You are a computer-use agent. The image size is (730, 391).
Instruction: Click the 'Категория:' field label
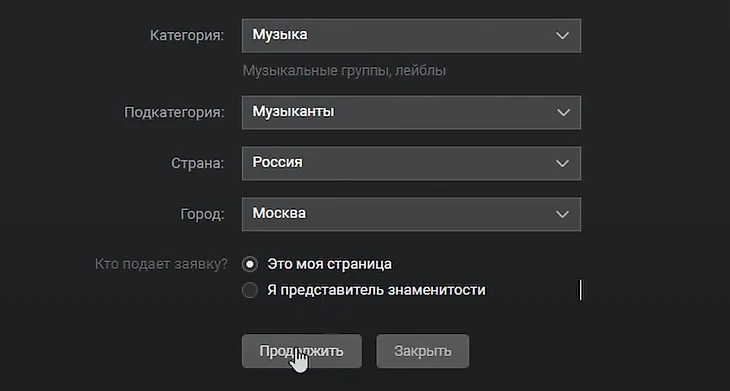187,36
